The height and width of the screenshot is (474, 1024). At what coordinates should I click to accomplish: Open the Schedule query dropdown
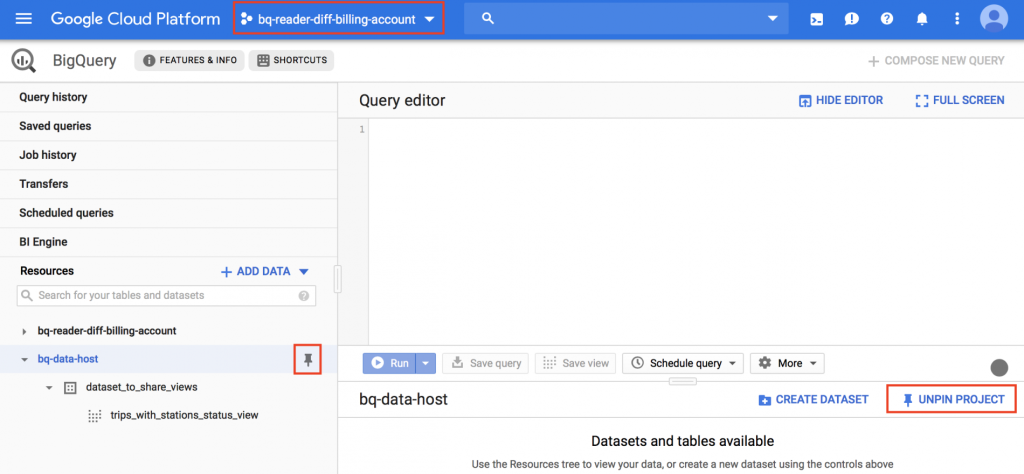tap(683, 363)
